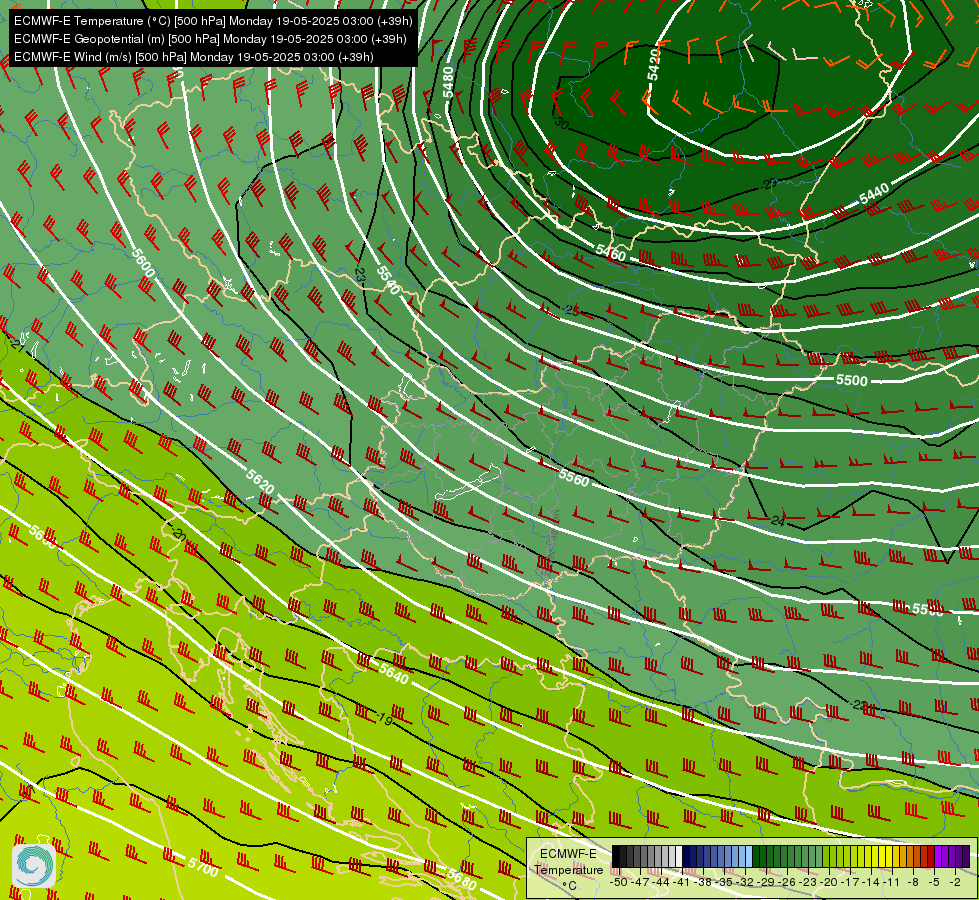The image size is (979, 900).
Task: Click the 5540 geopotential contour label
Action: (388, 280)
